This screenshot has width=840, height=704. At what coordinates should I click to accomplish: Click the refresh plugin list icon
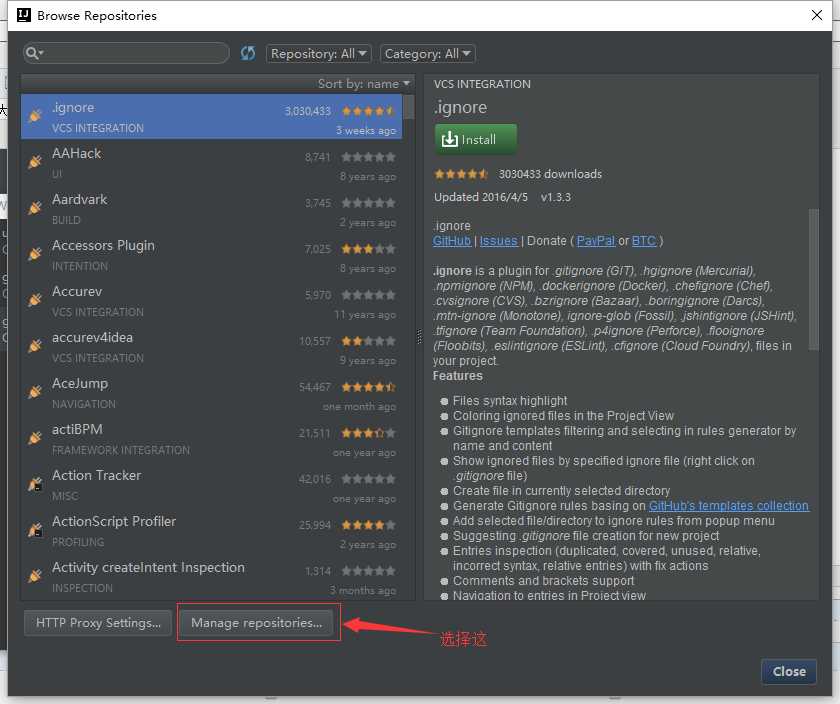tap(248, 53)
